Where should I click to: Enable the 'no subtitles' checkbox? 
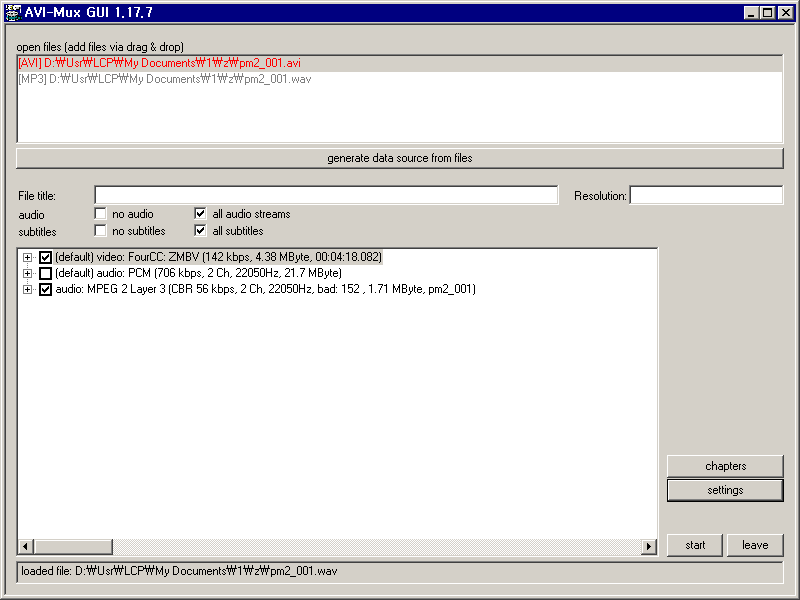[101, 231]
